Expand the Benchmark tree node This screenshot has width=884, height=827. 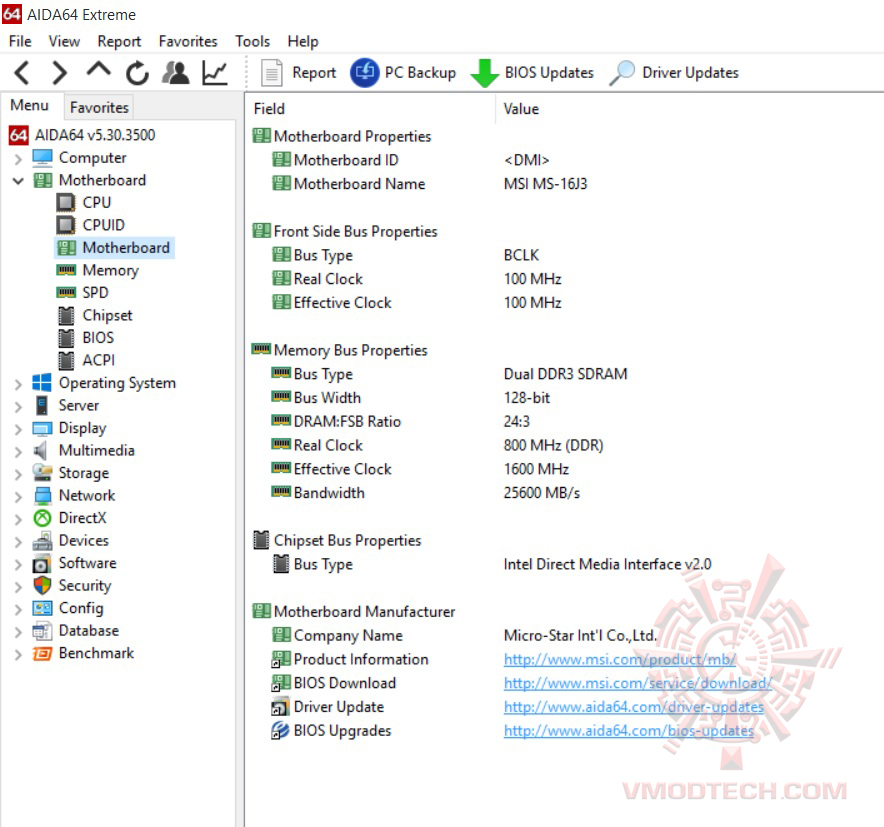pos(18,654)
